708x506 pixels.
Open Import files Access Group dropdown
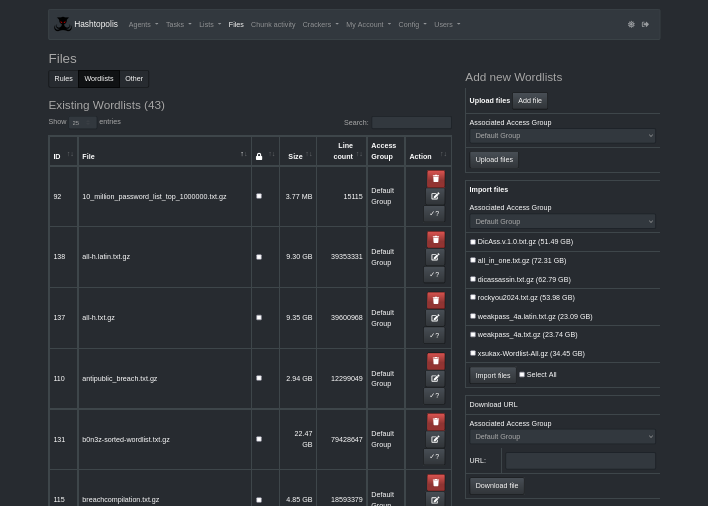(562, 222)
